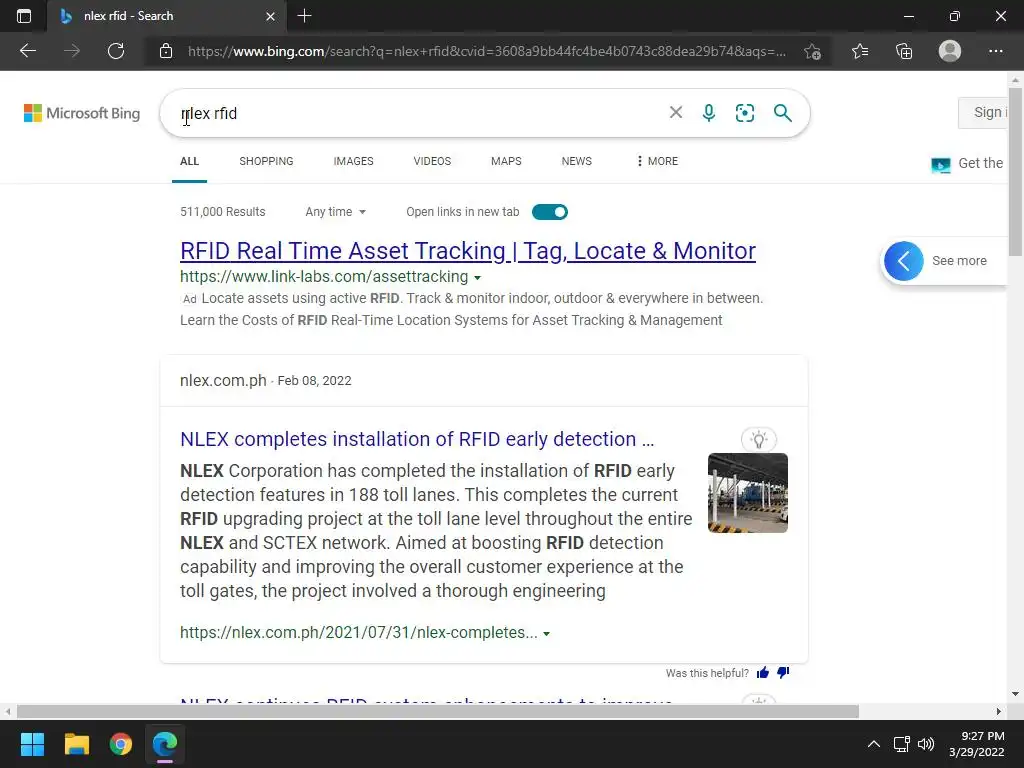Click the browser back arrow

coord(28,51)
